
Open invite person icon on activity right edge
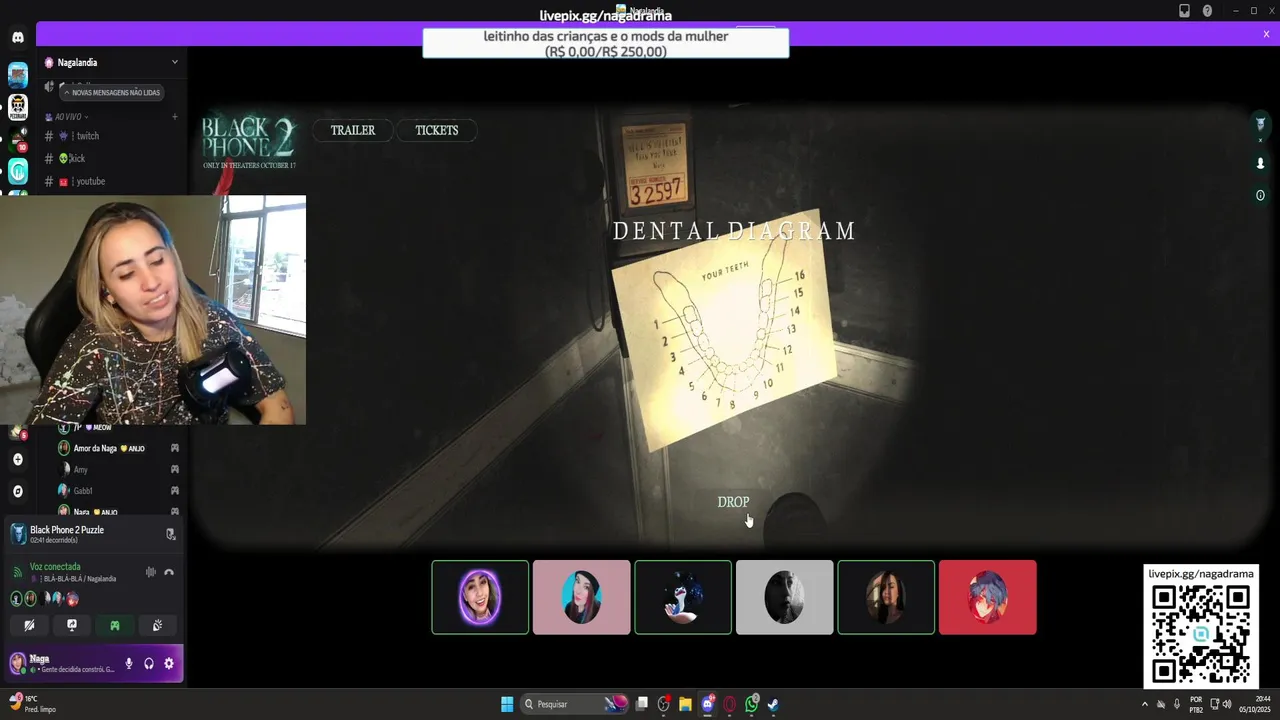pyautogui.click(x=1261, y=163)
